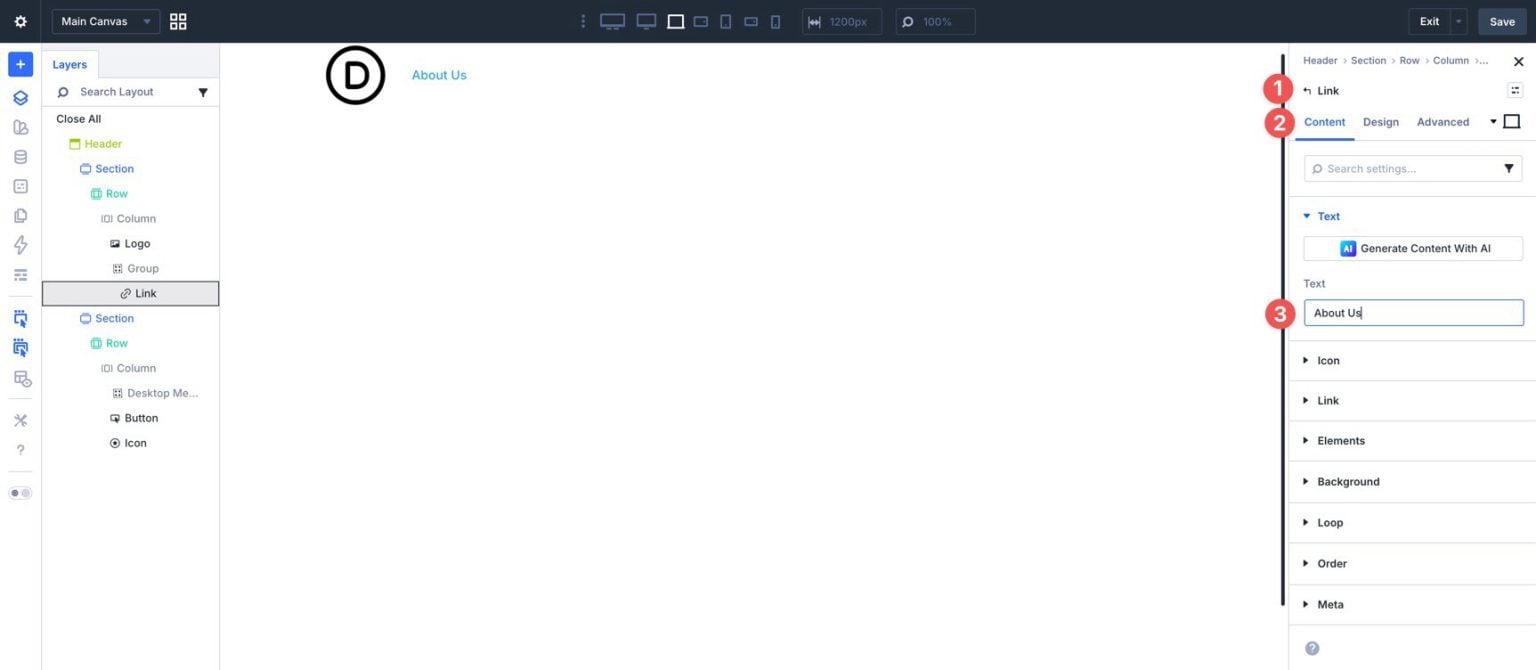Click the About Us link on canvas

point(439,75)
